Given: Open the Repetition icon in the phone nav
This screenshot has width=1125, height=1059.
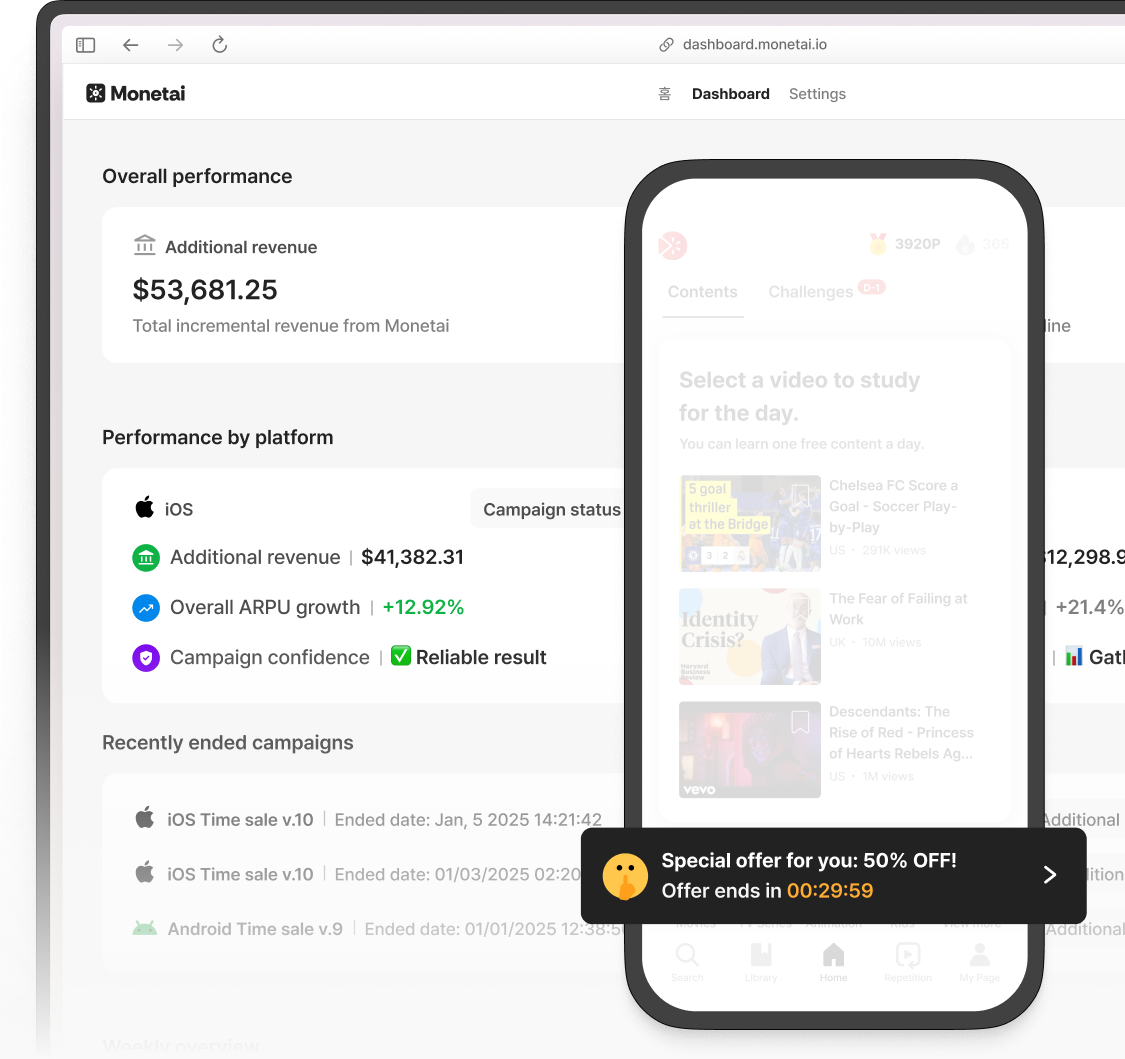Looking at the screenshot, I should [907, 960].
